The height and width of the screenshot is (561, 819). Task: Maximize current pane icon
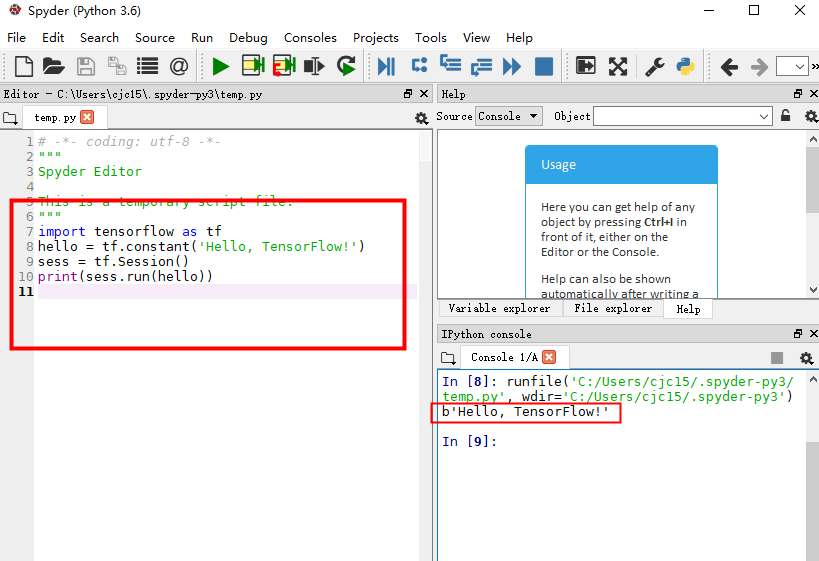click(586, 66)
